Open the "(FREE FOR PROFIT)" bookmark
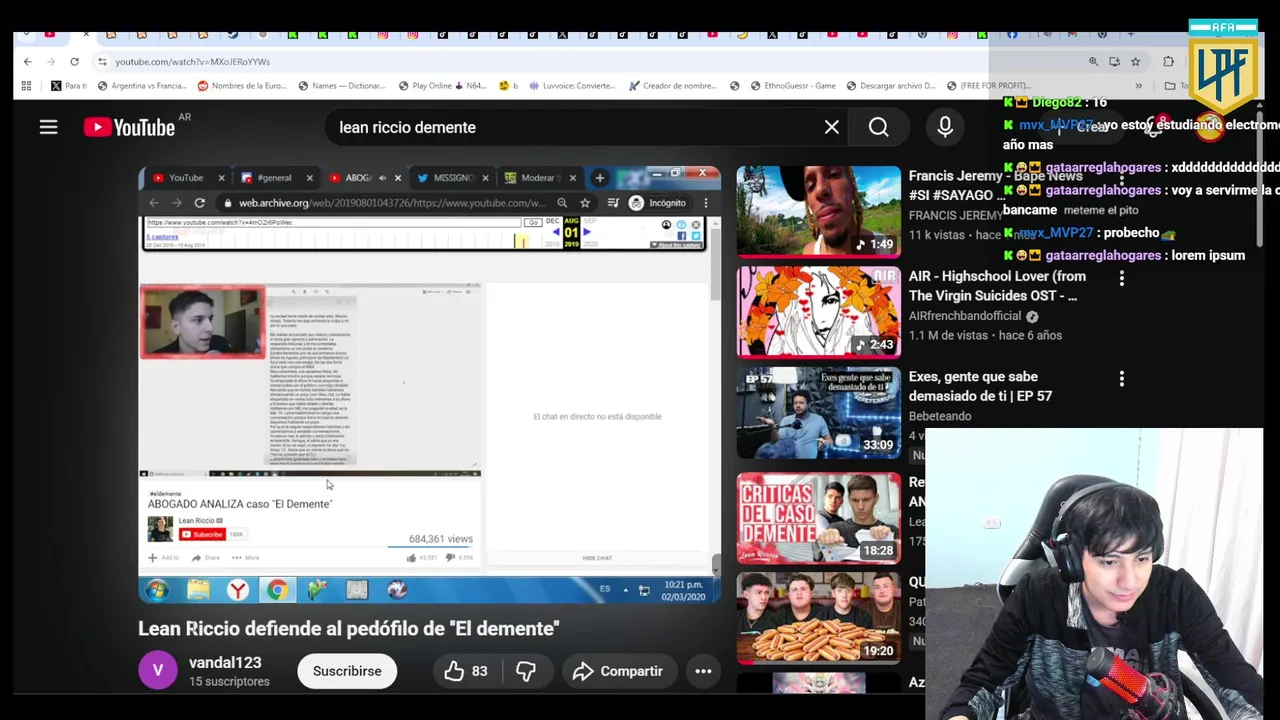Viewport: 1280px width, 720px height. coord(990,85)
